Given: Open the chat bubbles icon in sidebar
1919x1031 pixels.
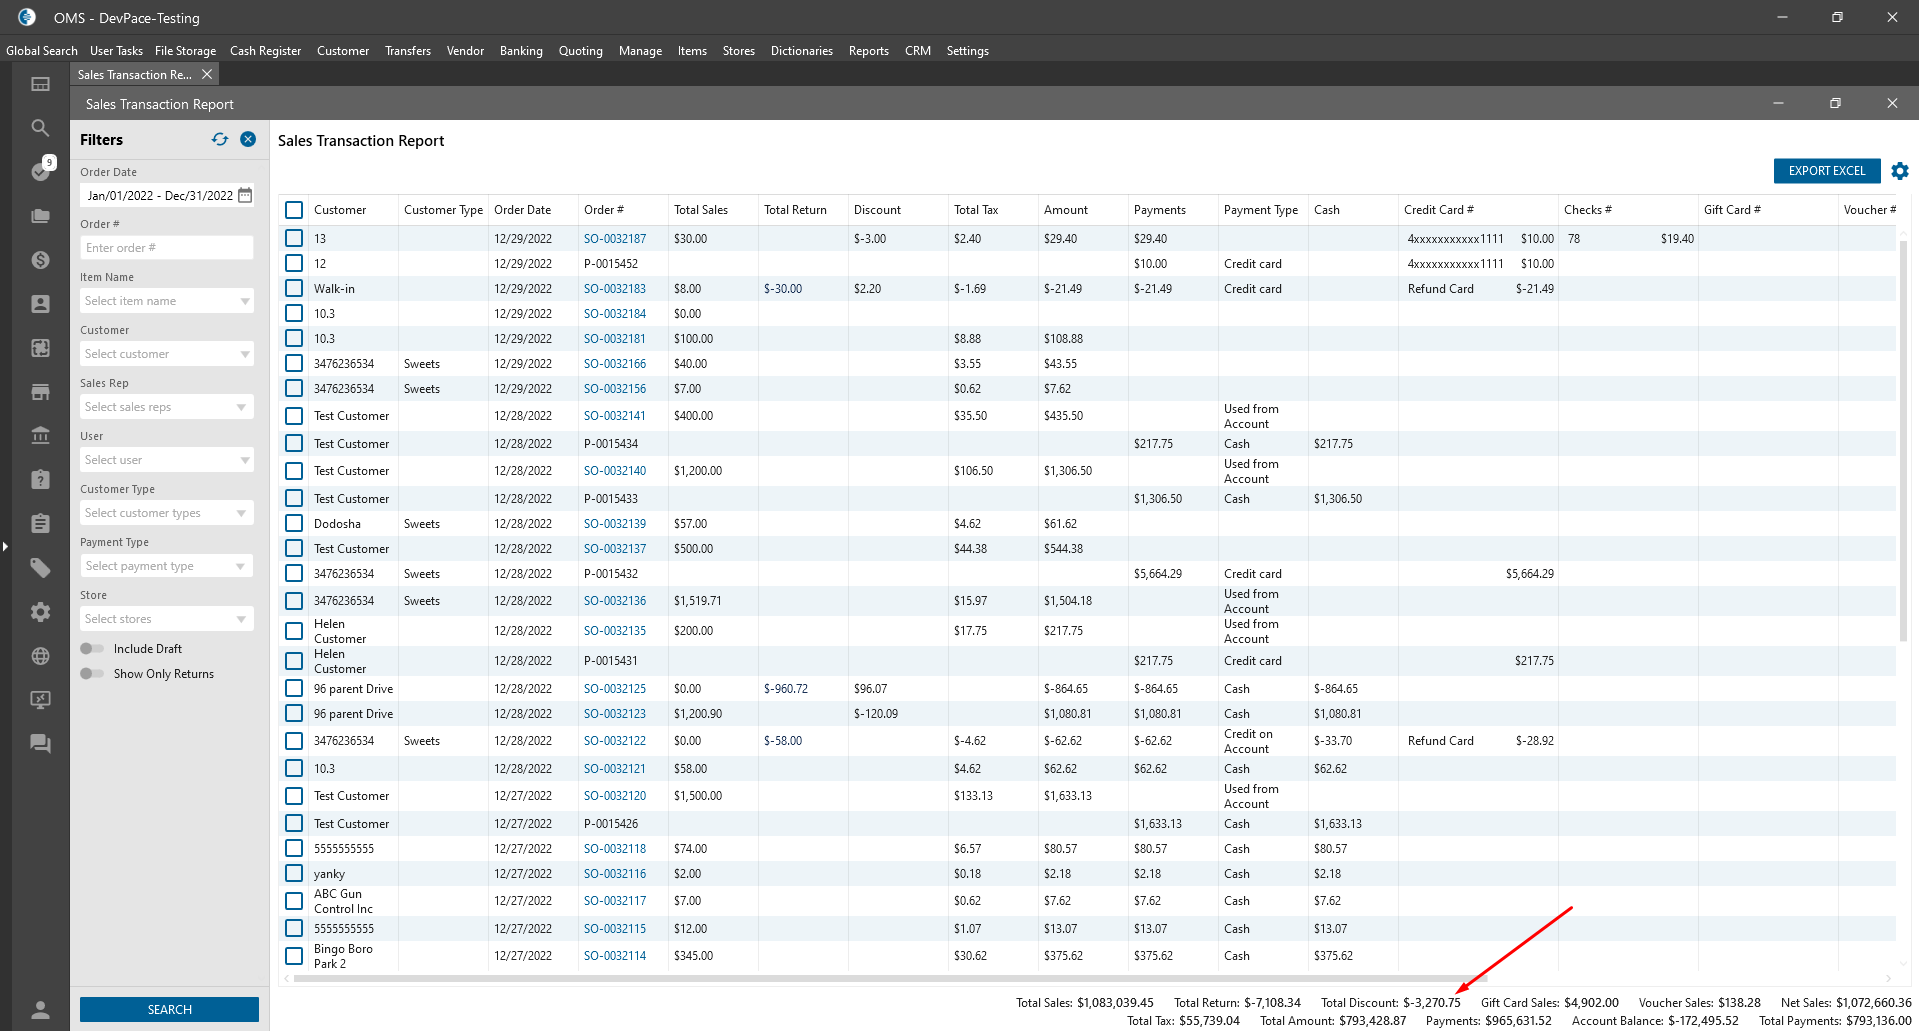Looking at the screenshot, I should 40,743.
